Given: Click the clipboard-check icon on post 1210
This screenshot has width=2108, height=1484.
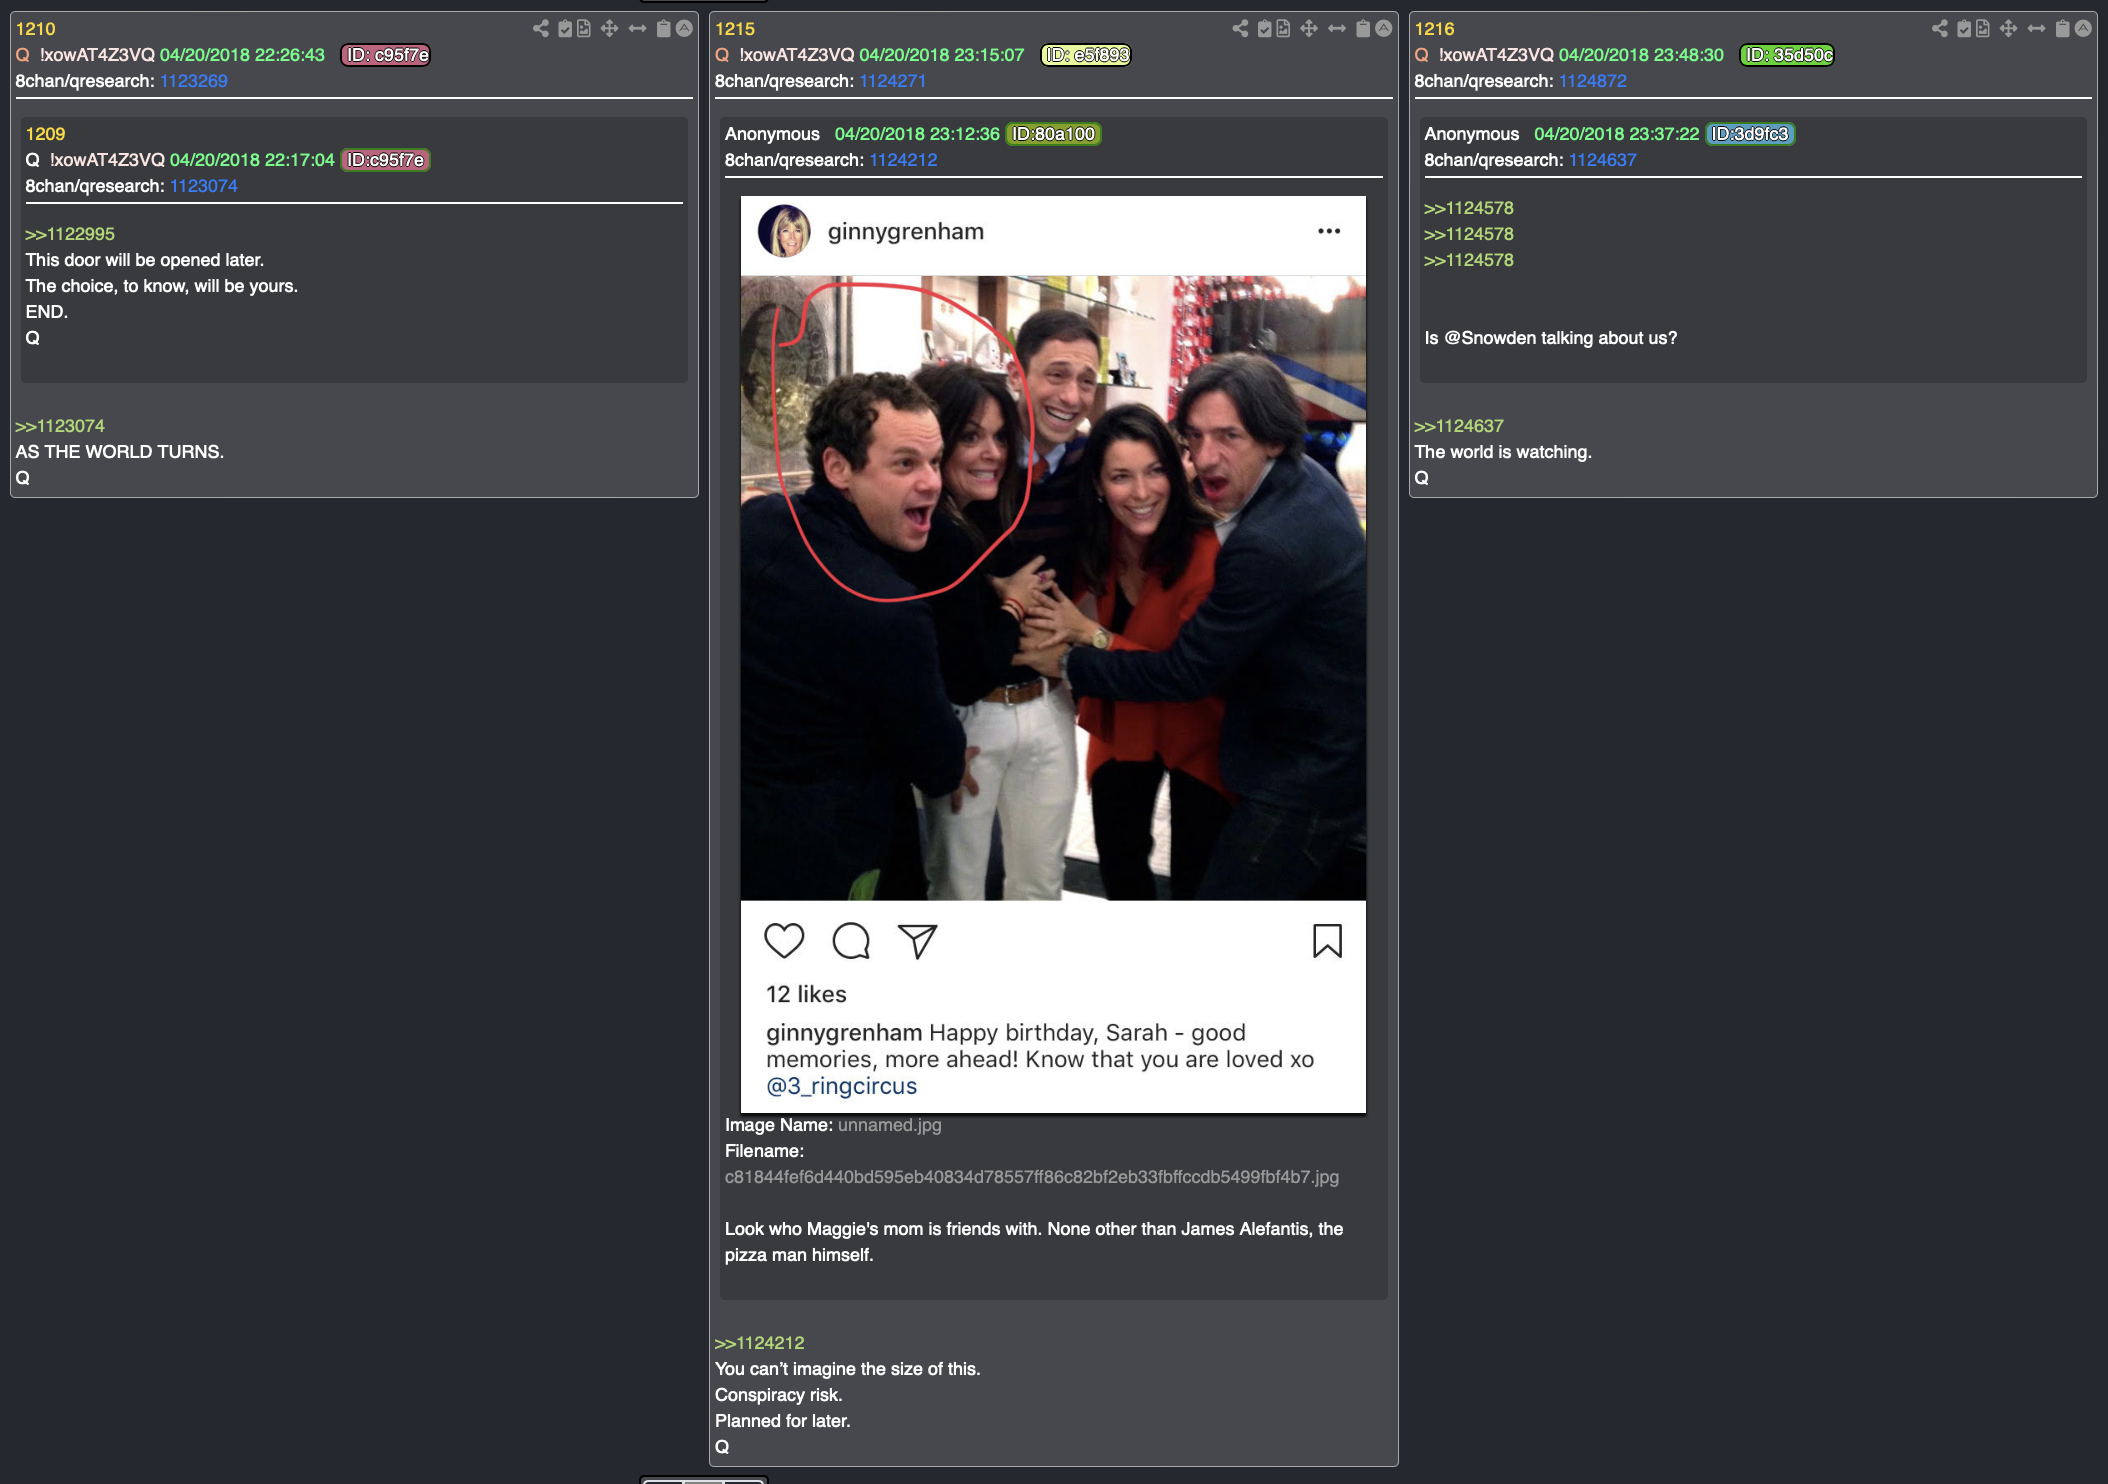Looking at the screenshot, I should click(x=565, y=28).
